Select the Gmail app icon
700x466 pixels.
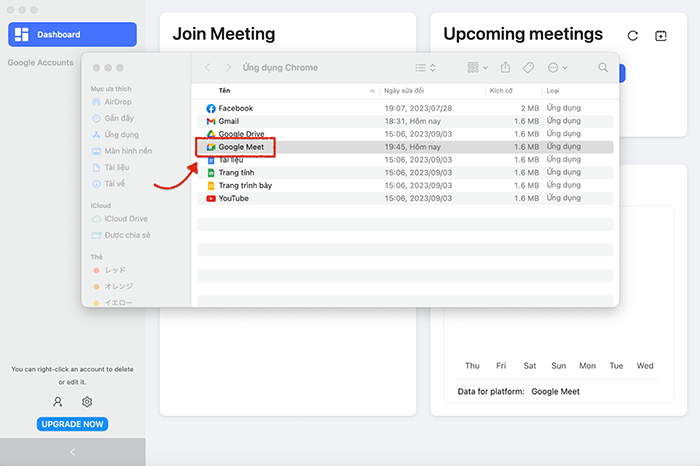[x=211, y=121]
